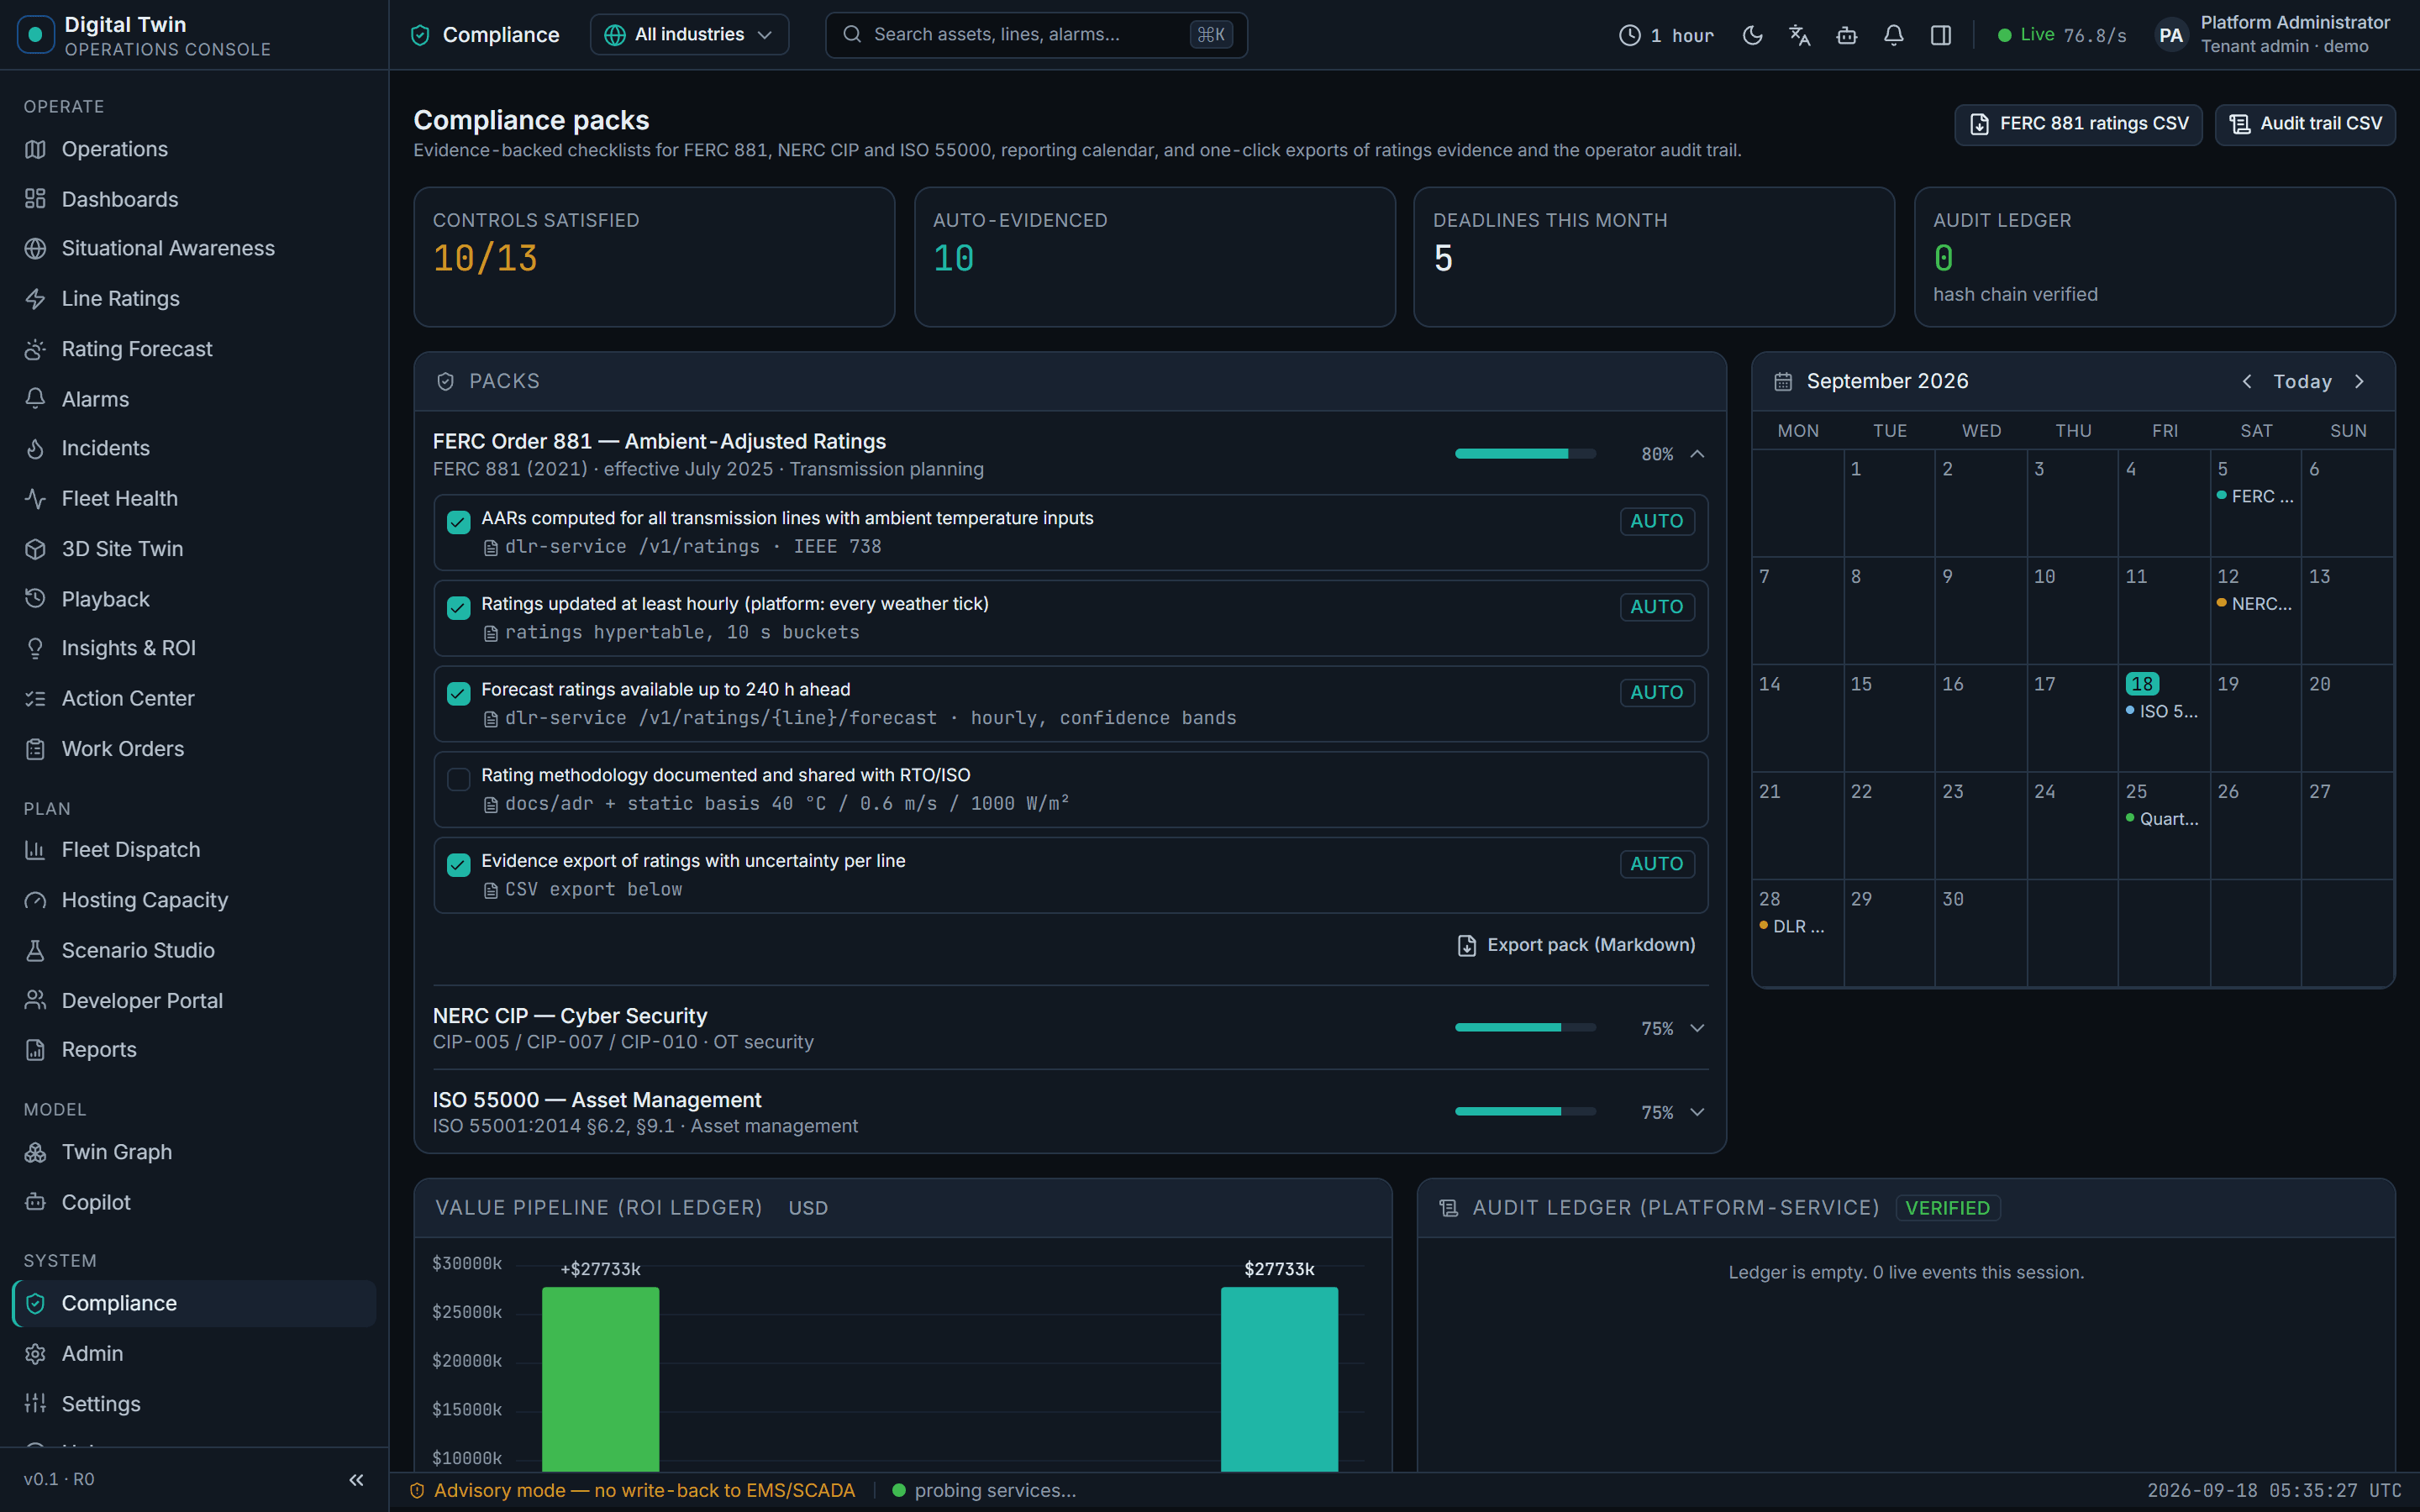Open the Platform Administrator account menu
The height and width of the screenshot is (1512, 2420).
pyautogui.click(x=2272, y=35)
